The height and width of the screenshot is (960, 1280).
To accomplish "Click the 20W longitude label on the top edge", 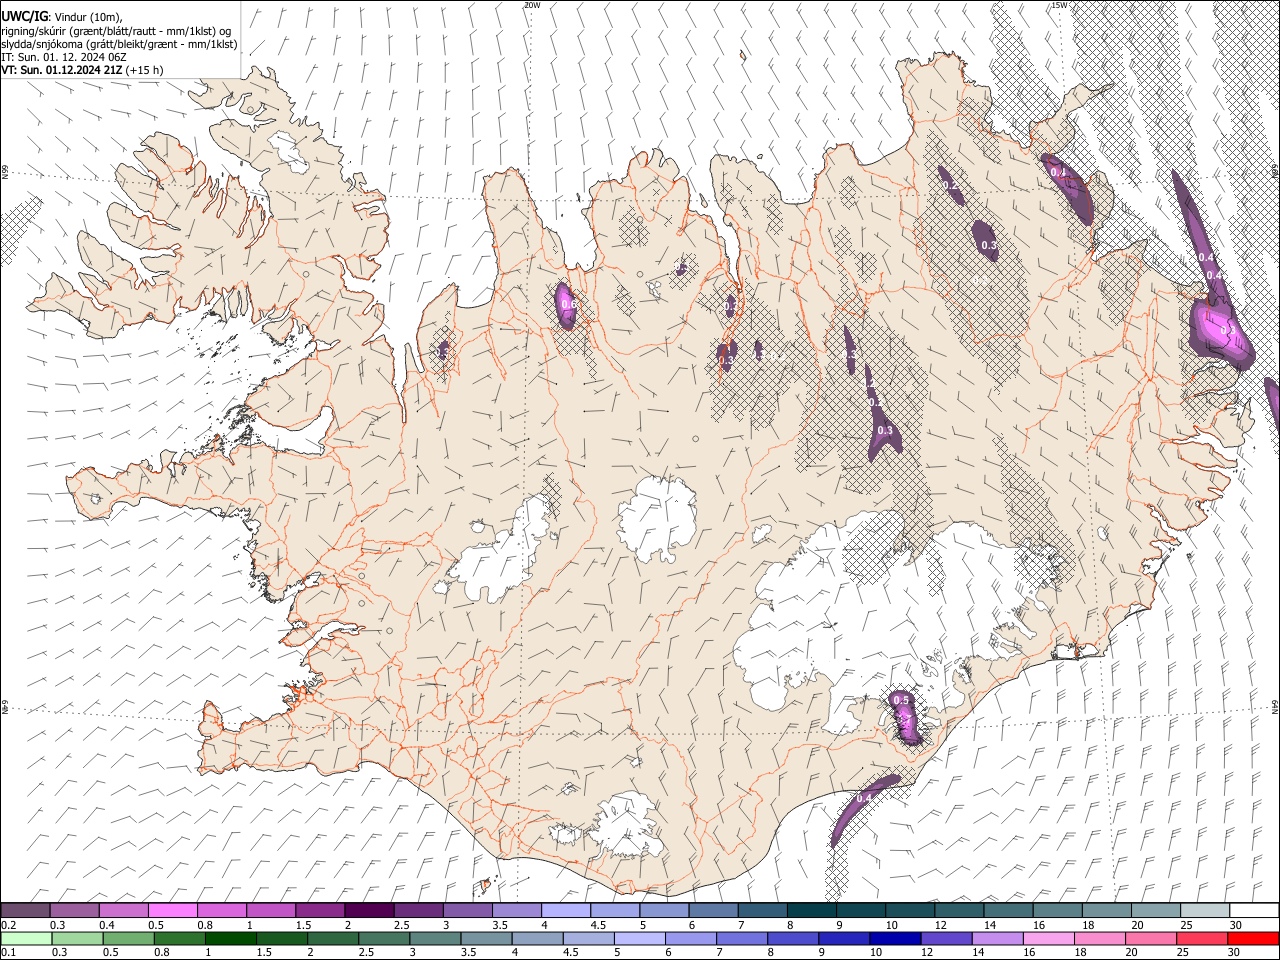I will tap(532, 5).
